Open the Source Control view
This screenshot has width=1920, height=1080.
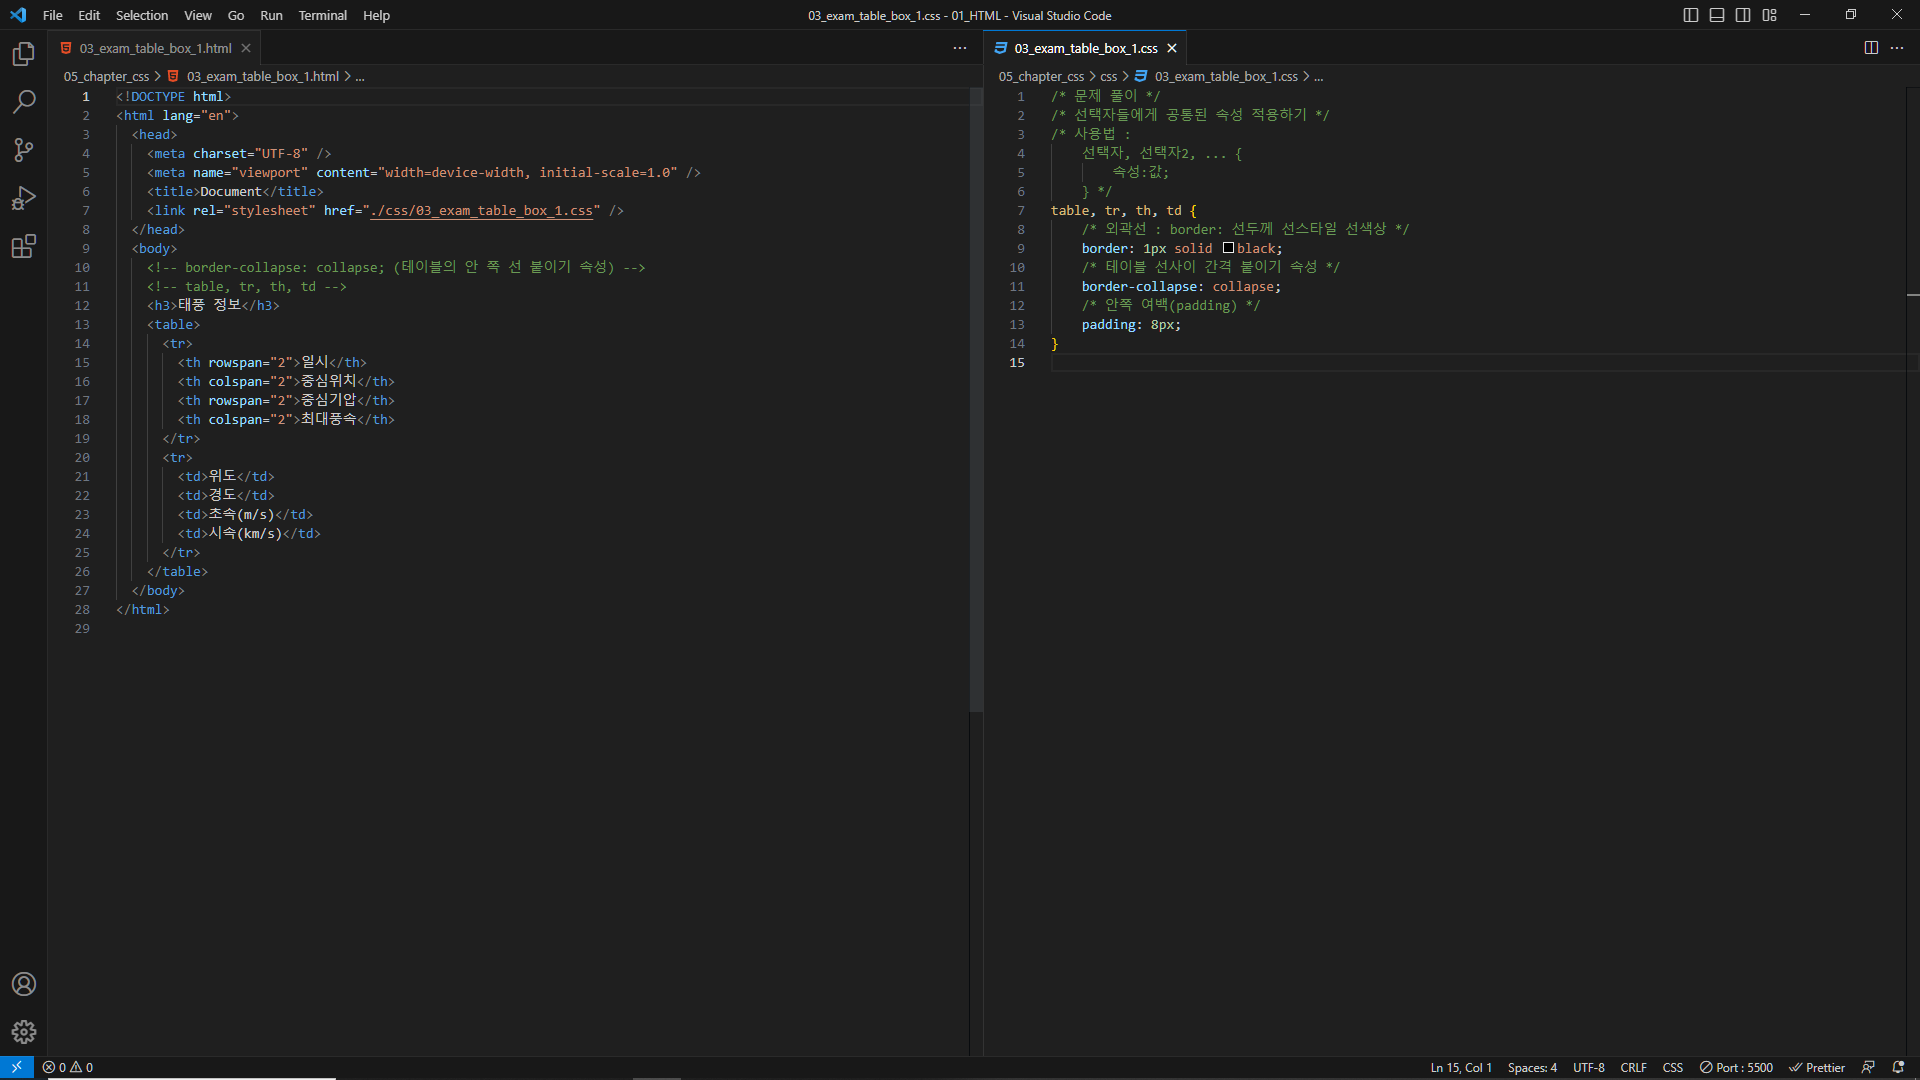click(x=24, y=150)
